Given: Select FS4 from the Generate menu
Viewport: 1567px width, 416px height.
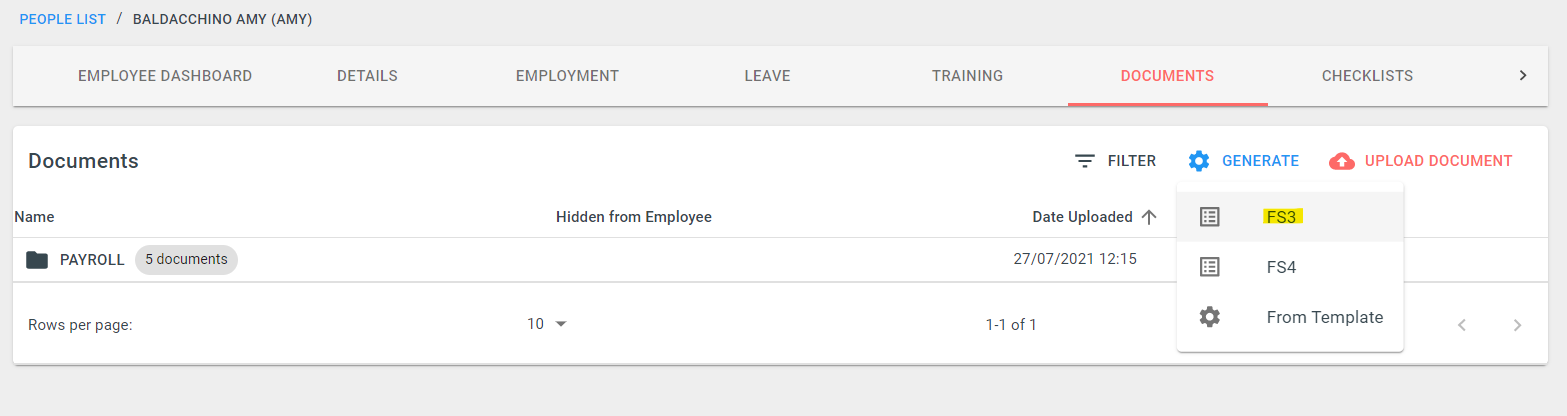Looking at the screenshot, I should [x=1290, y=267].
